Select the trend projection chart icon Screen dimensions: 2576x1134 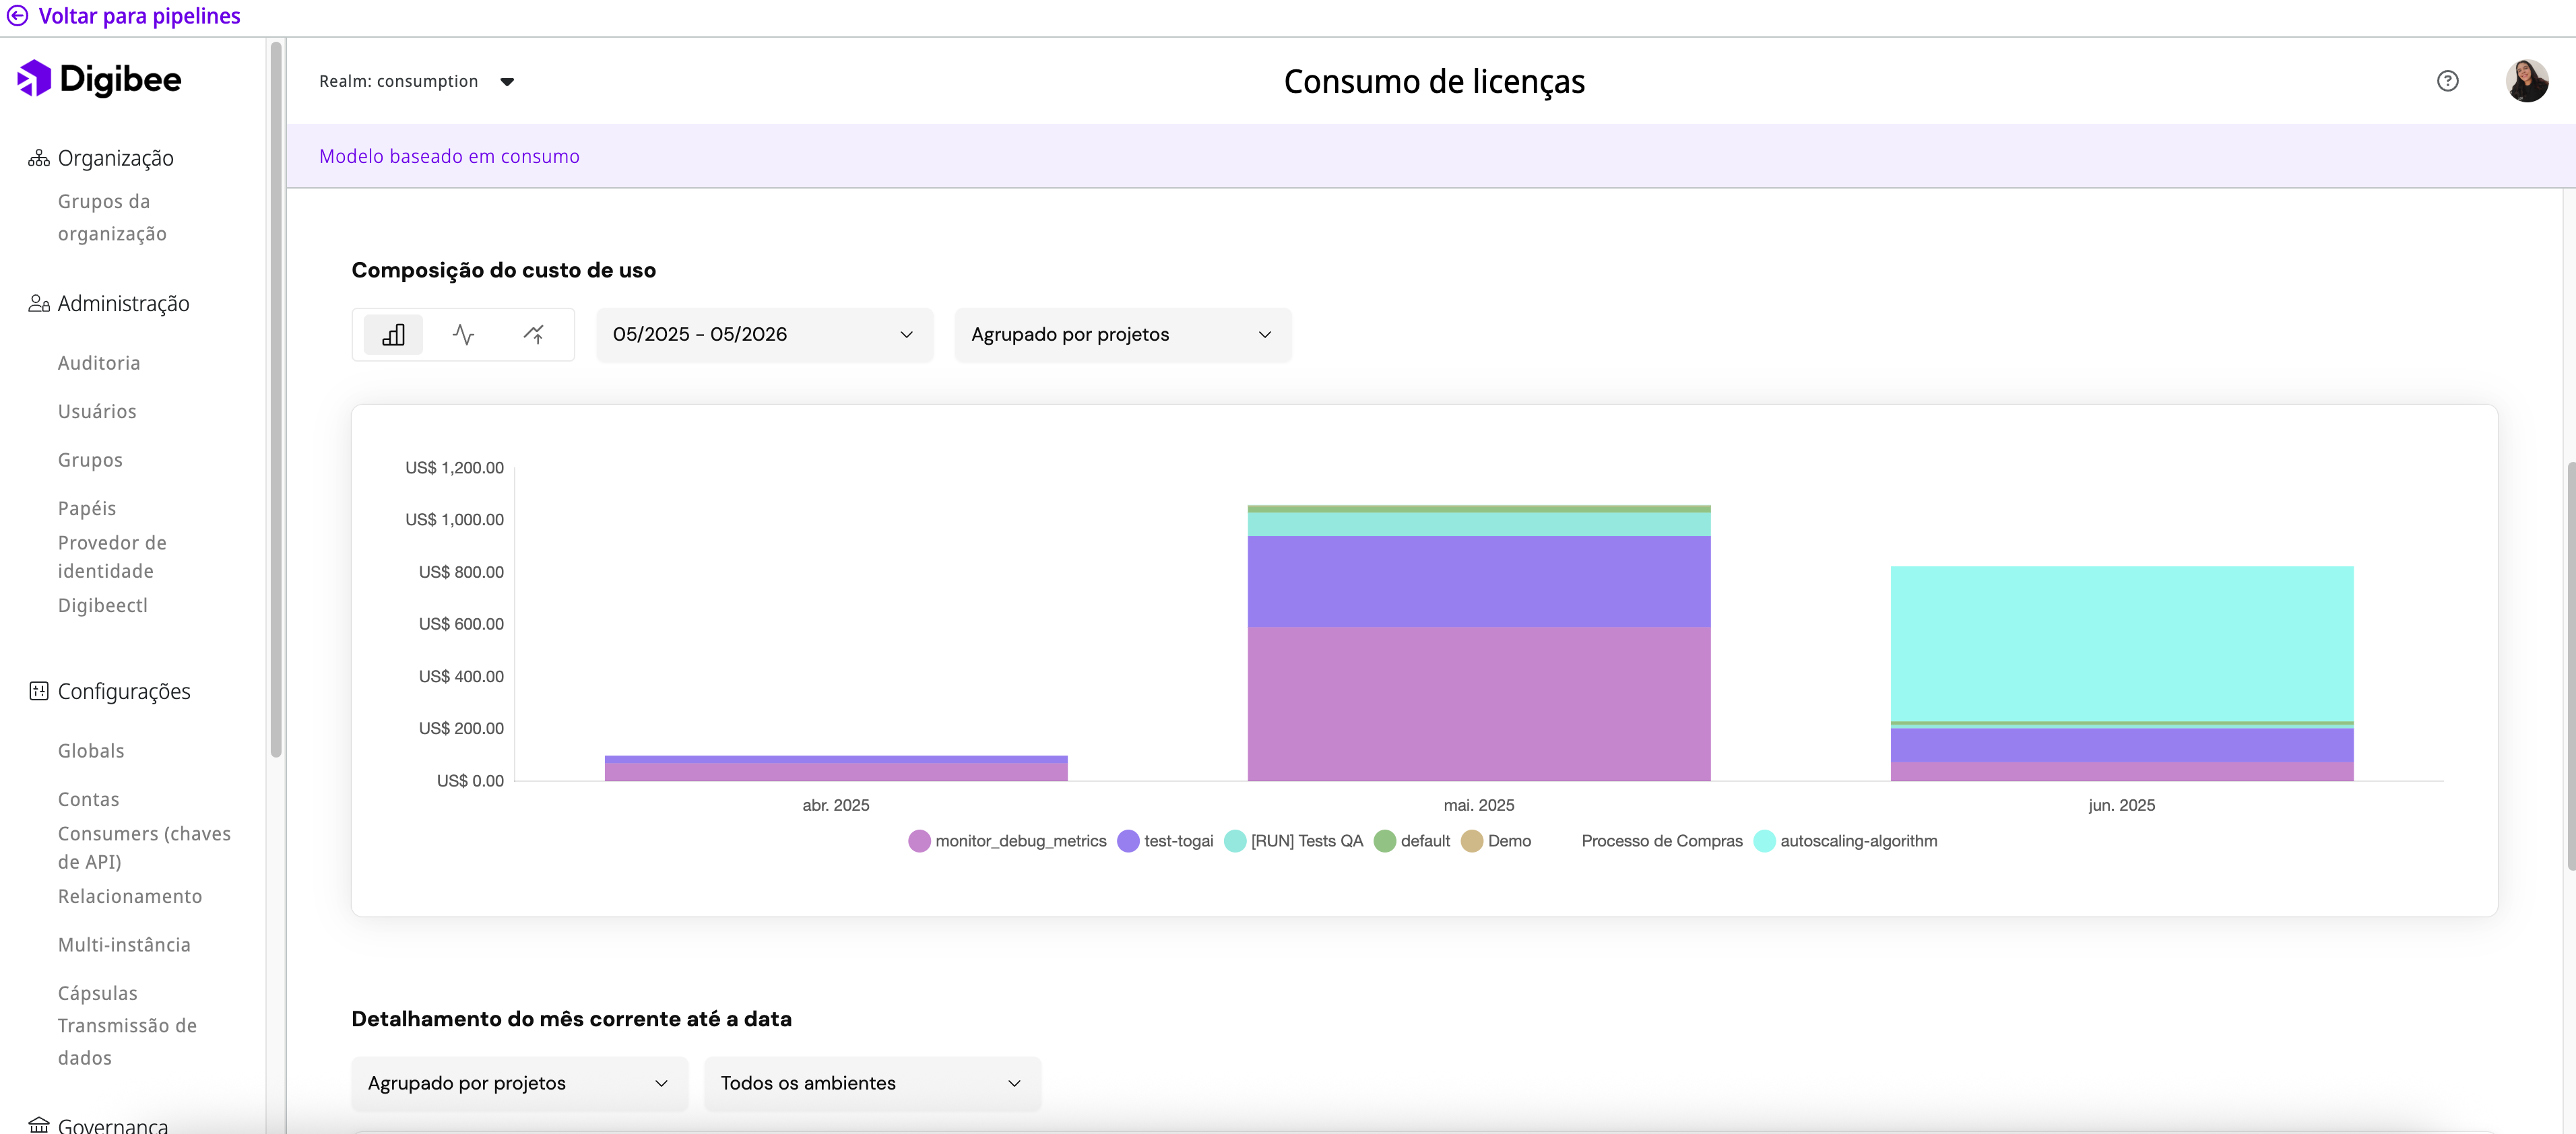tap(534, 334)
